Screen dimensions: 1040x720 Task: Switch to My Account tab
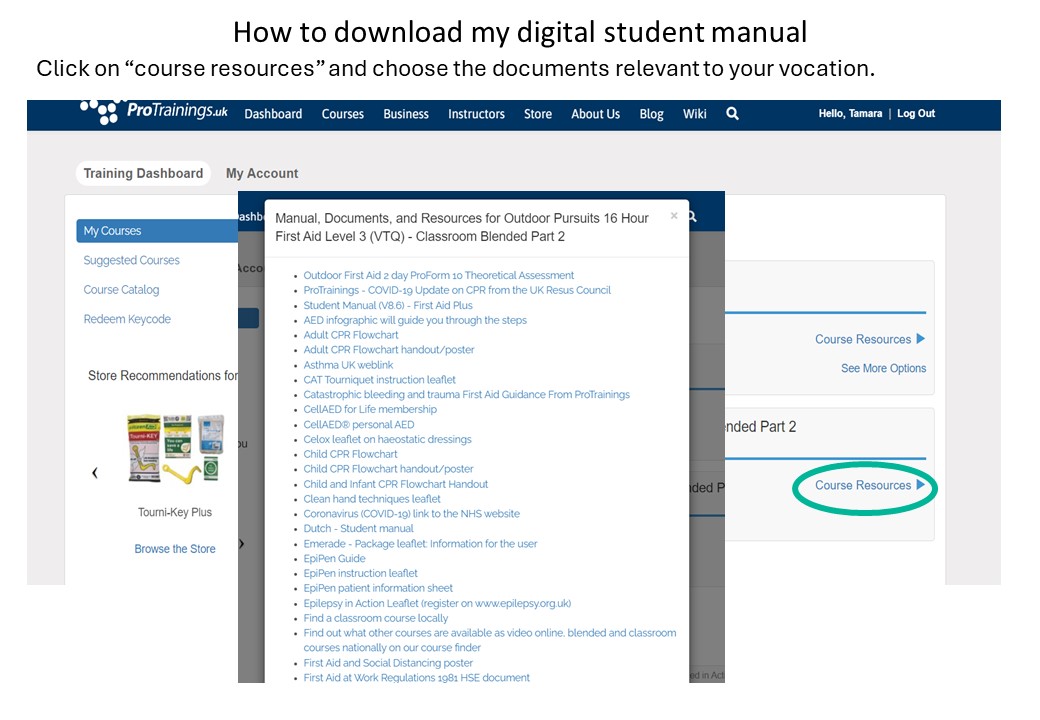tap(262, 173)
